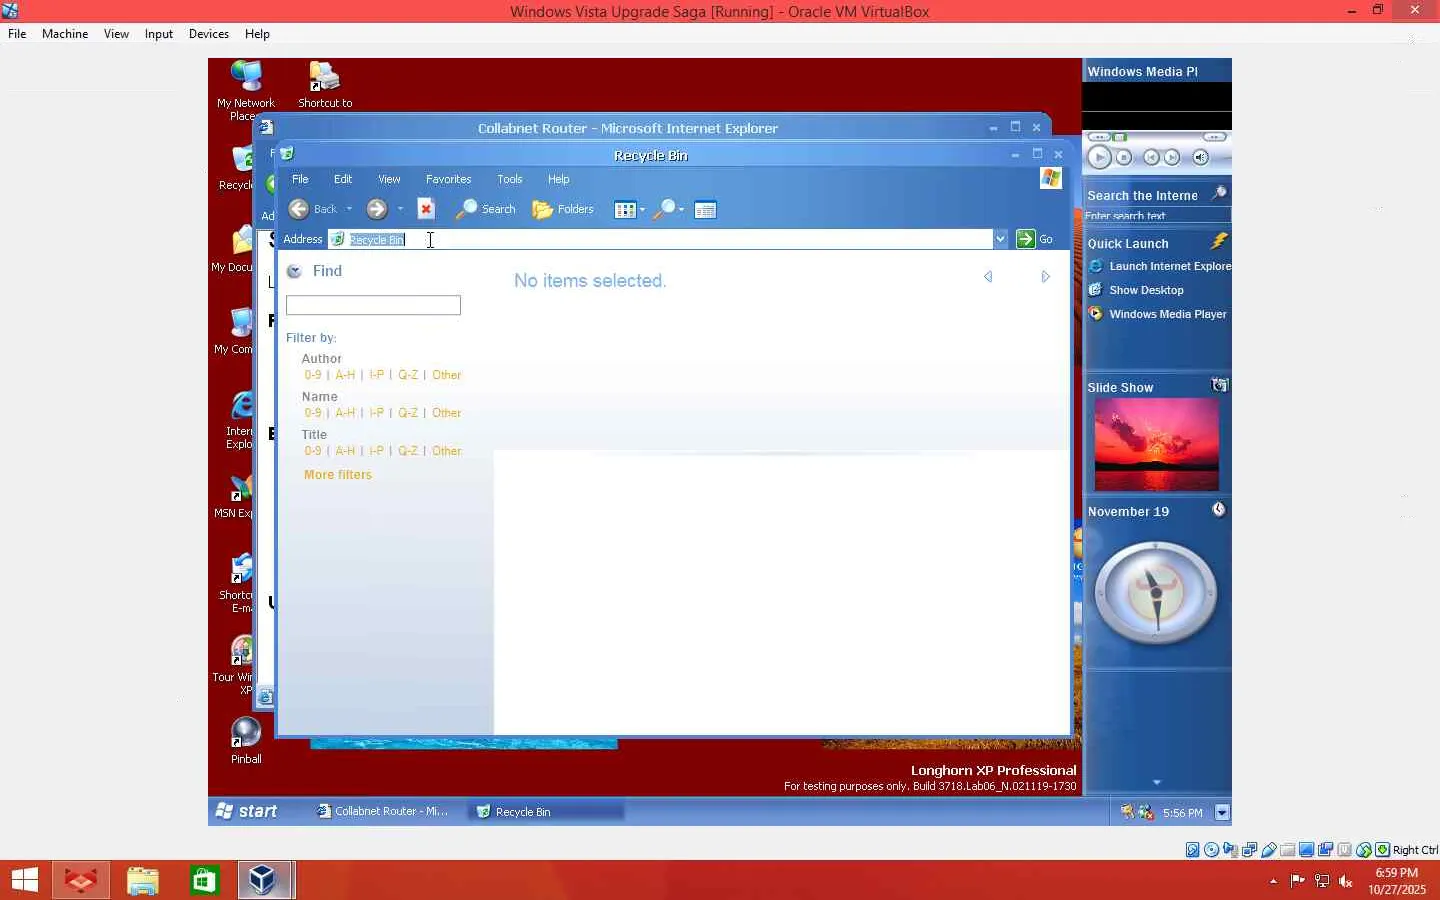Expand the guest system tray arrow button
This screenshot has height=900, width=1440.
(1222, 812)
